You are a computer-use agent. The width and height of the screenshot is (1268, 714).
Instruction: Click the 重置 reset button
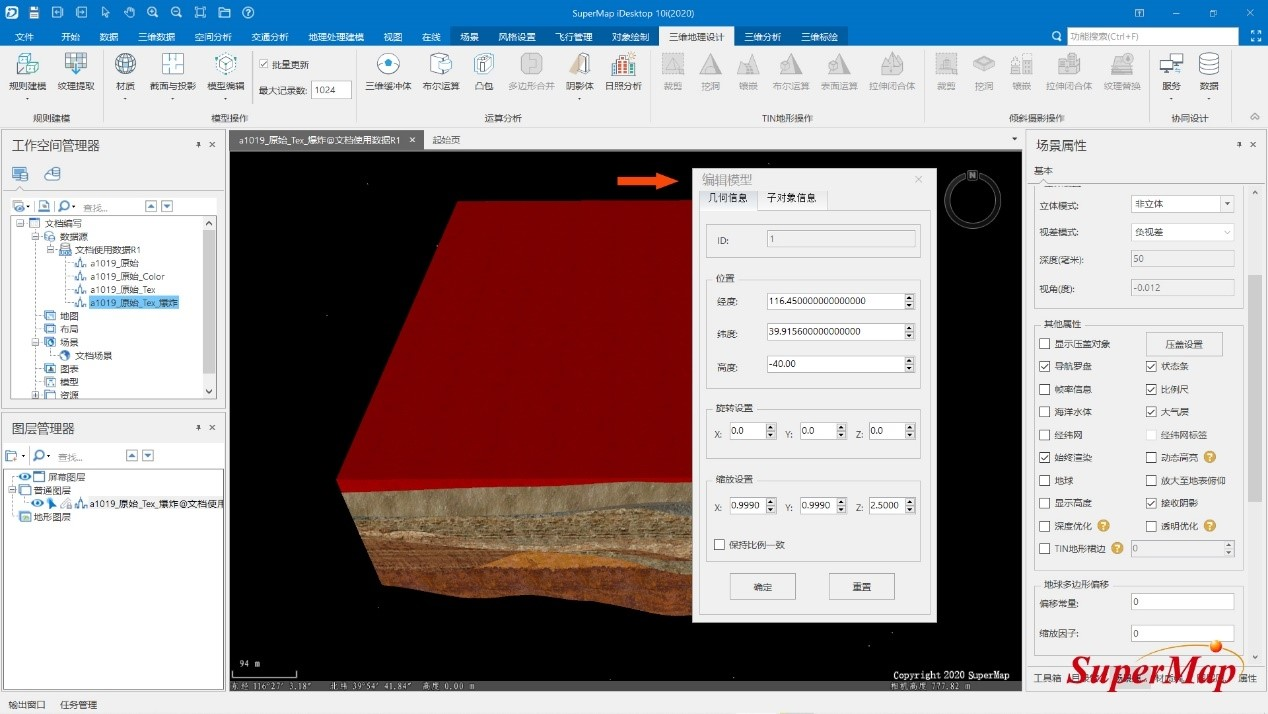(861, 586)
